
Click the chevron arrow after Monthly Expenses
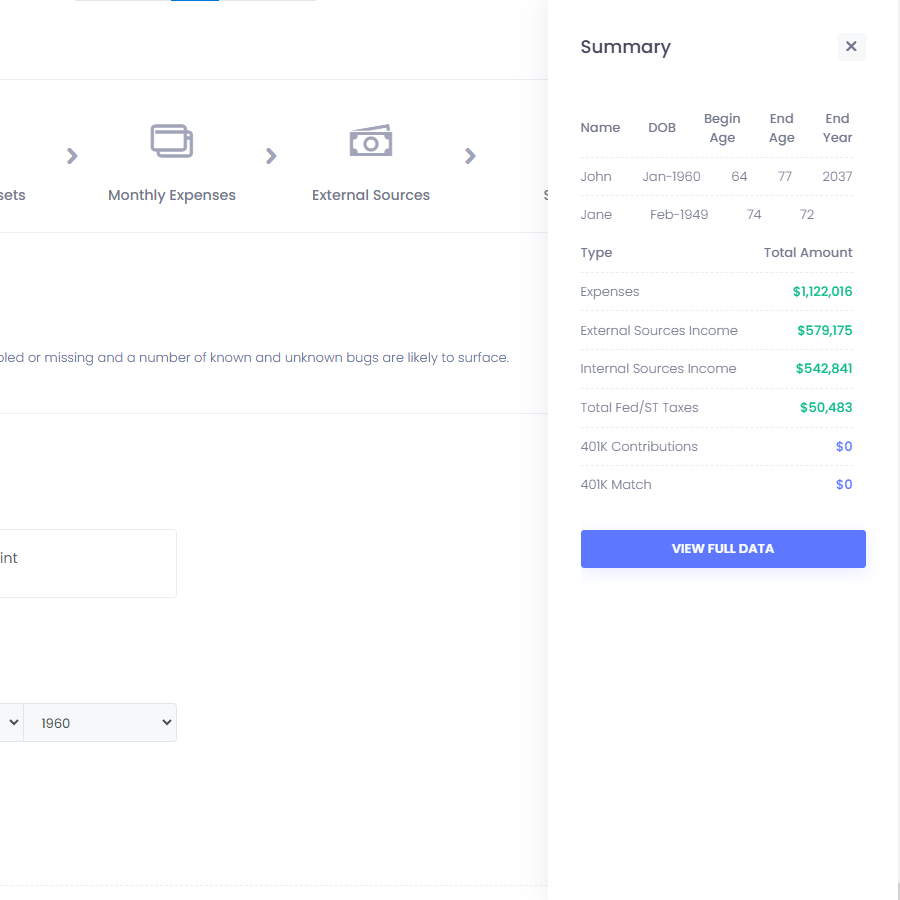pyautogui.click(x=271, y=156)
